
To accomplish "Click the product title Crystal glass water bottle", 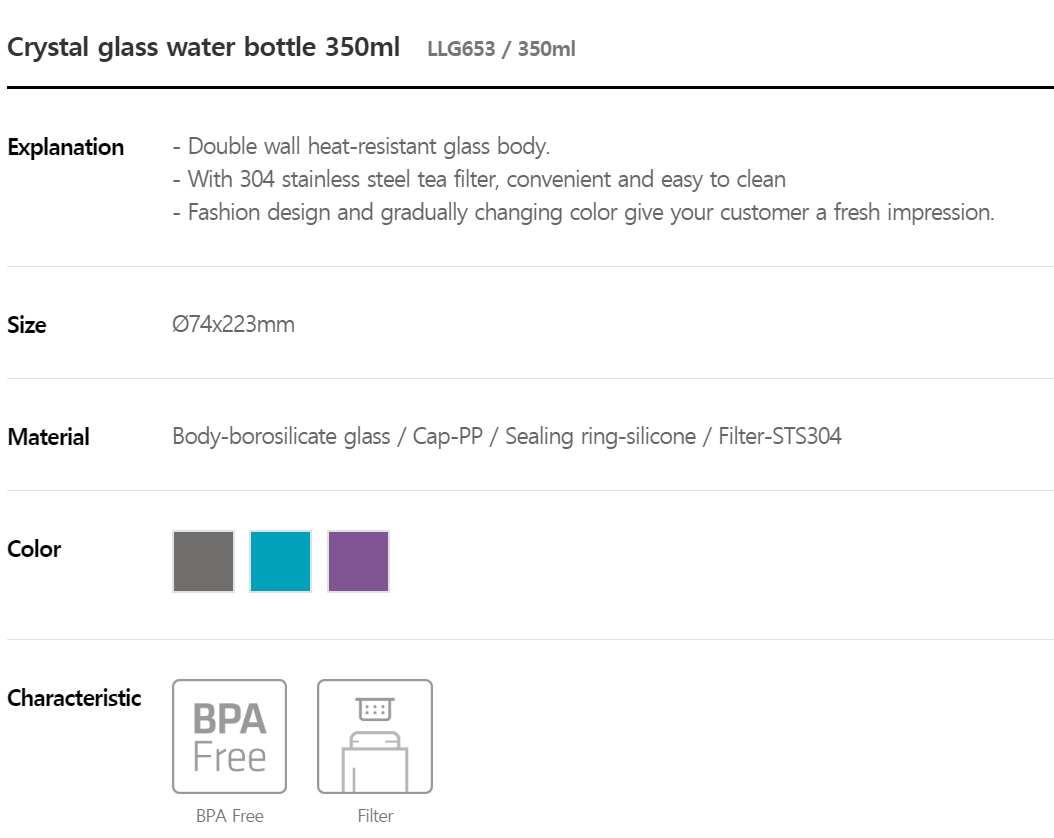I will coord(203,47).
